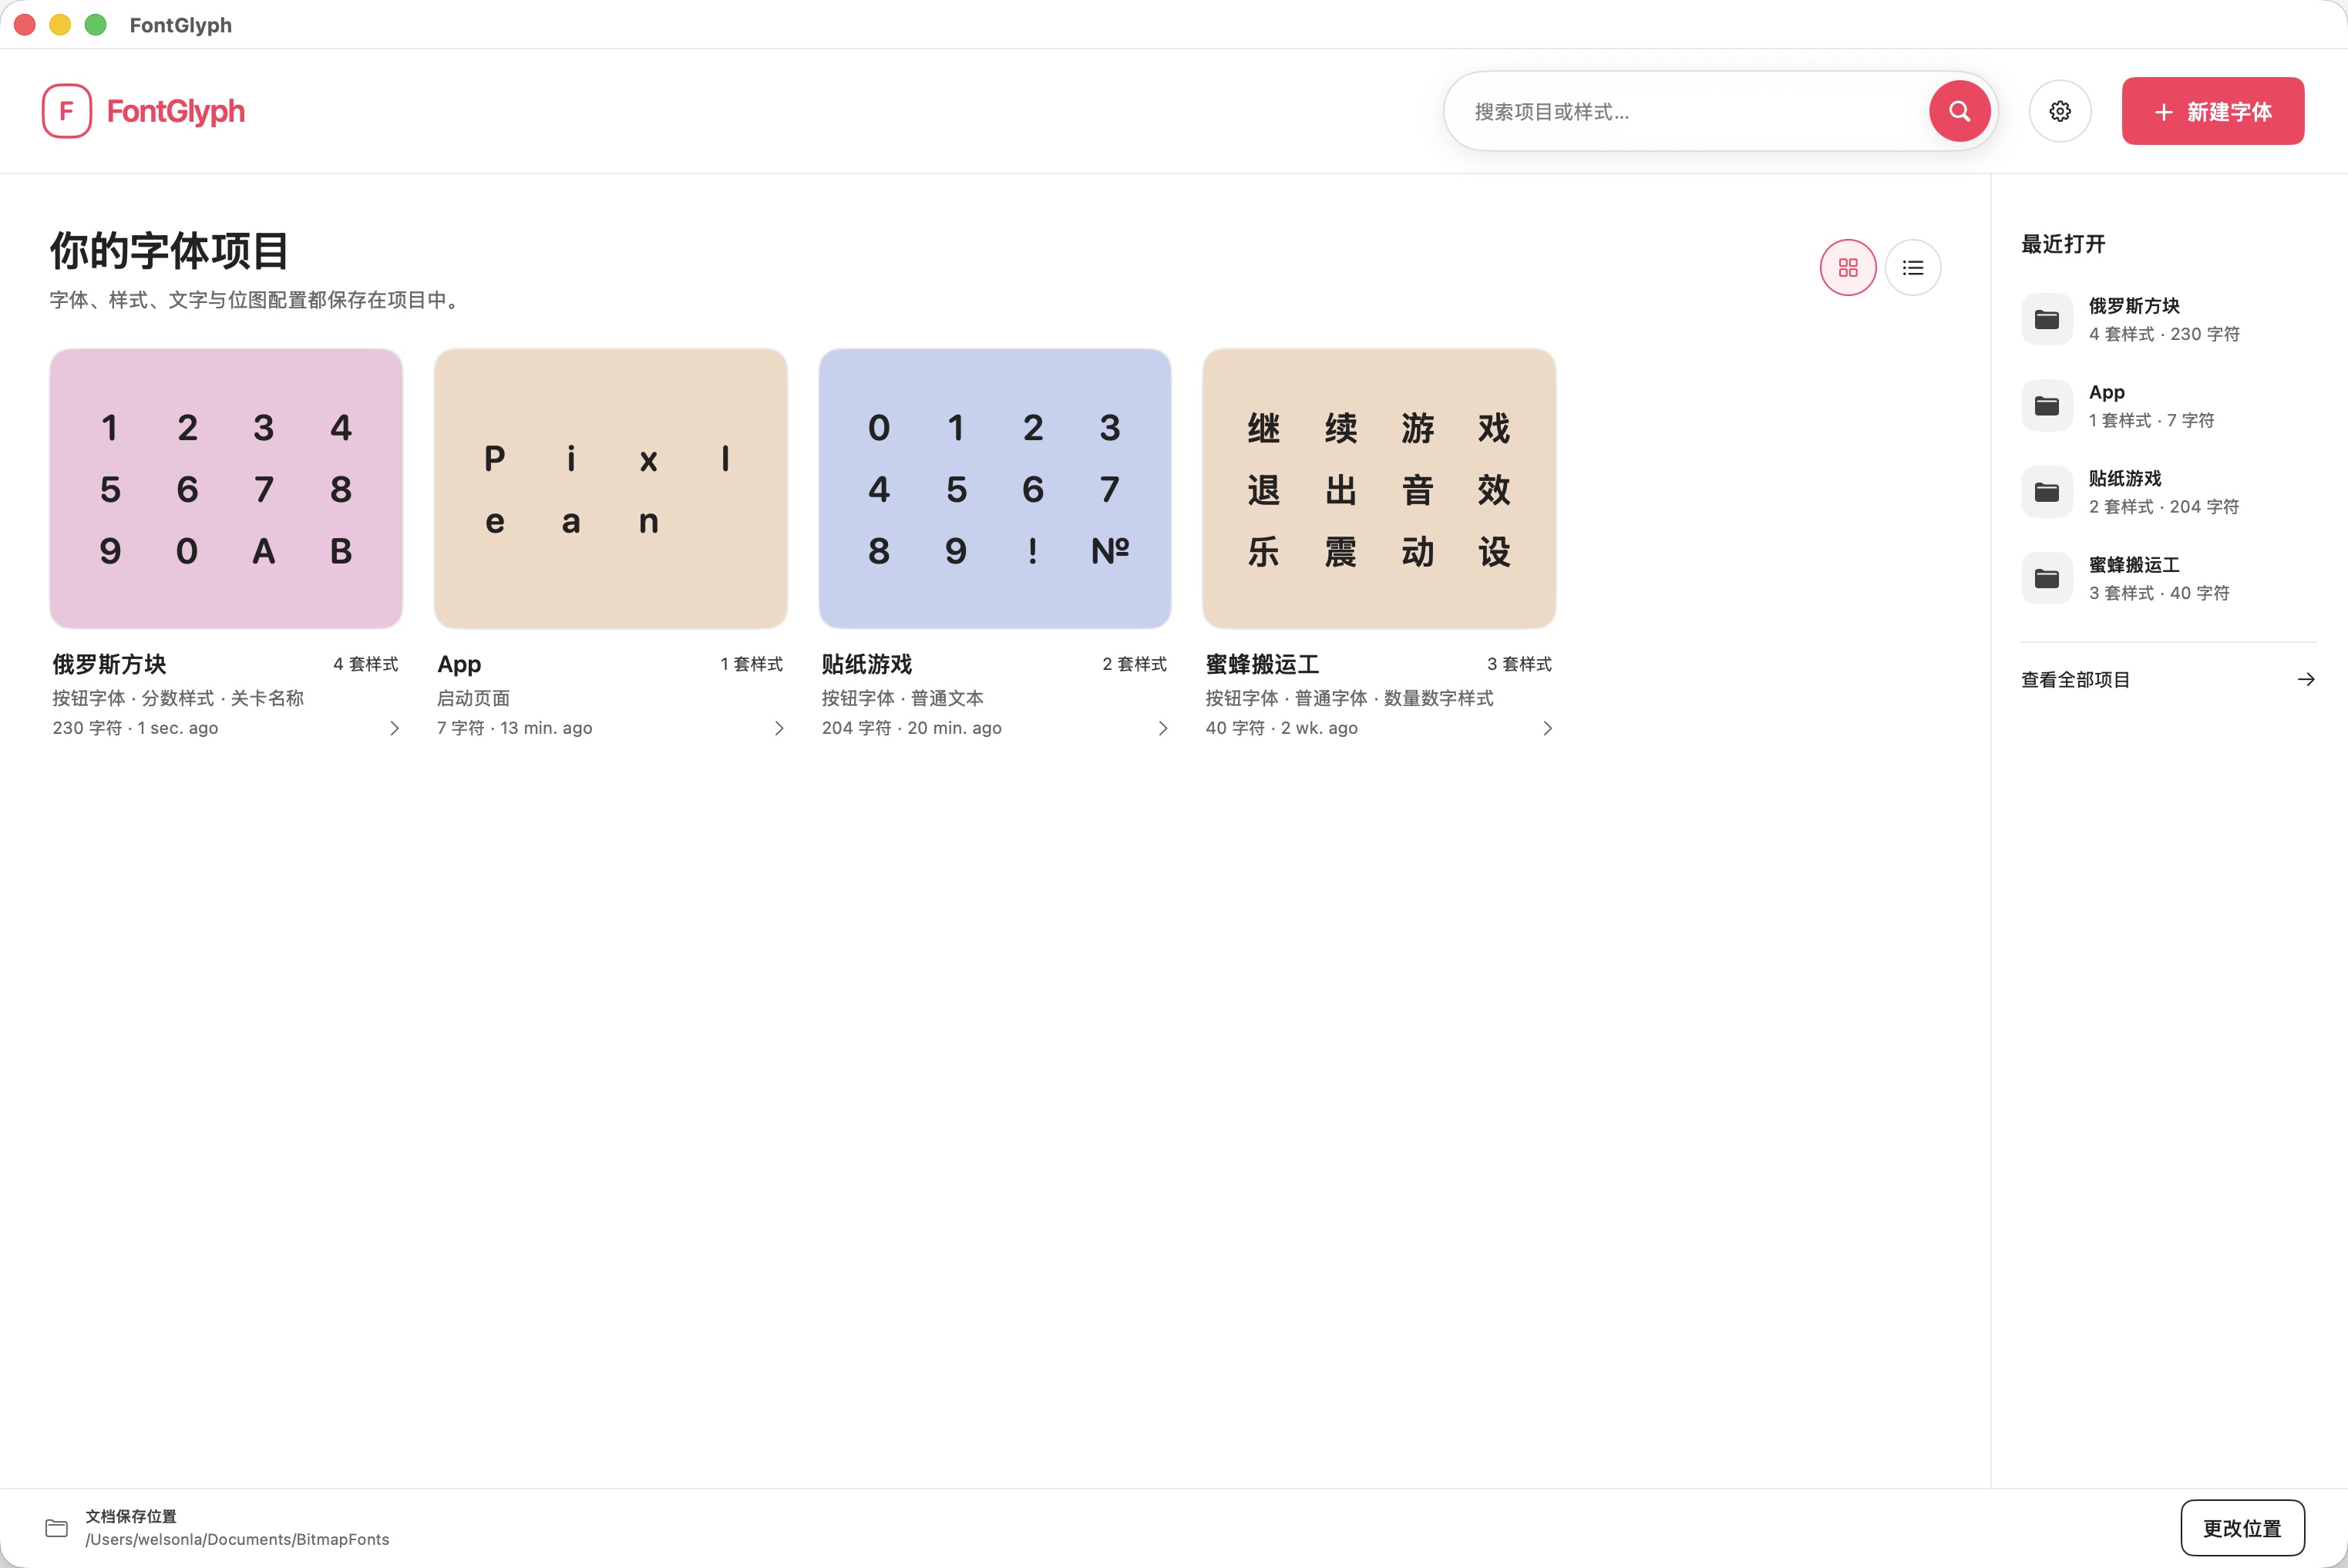2348x1568 pixels.
Task: Open recent item 俄罗斯方块 4 套样式
Action: (2169, 319)
